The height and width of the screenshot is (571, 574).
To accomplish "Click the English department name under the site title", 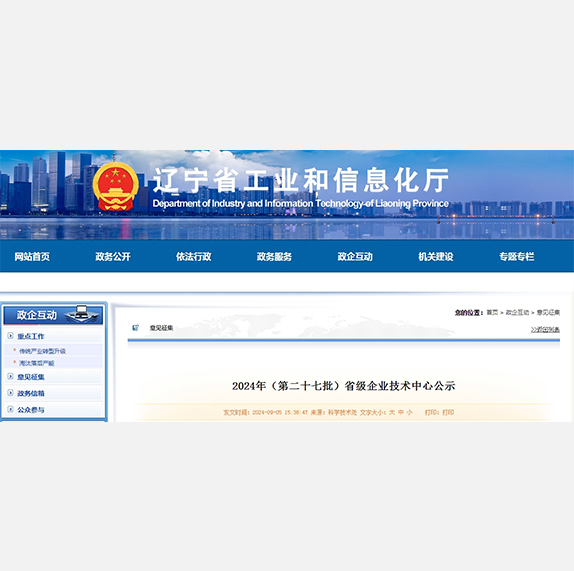I will coord(301,203).
